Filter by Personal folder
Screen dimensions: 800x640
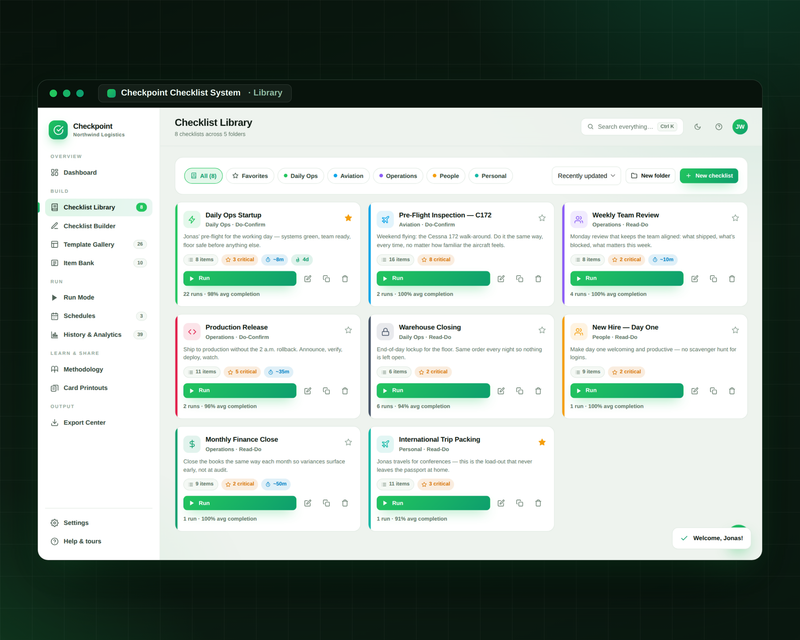click(490, 176)
